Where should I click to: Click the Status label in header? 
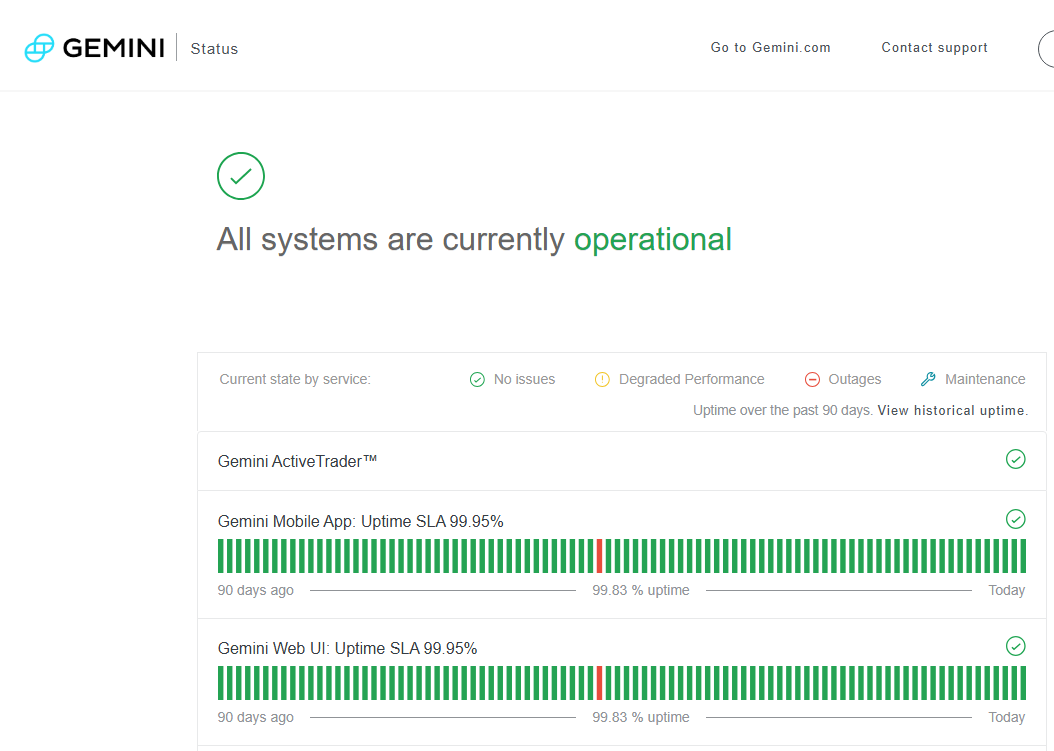pos(214,49)
